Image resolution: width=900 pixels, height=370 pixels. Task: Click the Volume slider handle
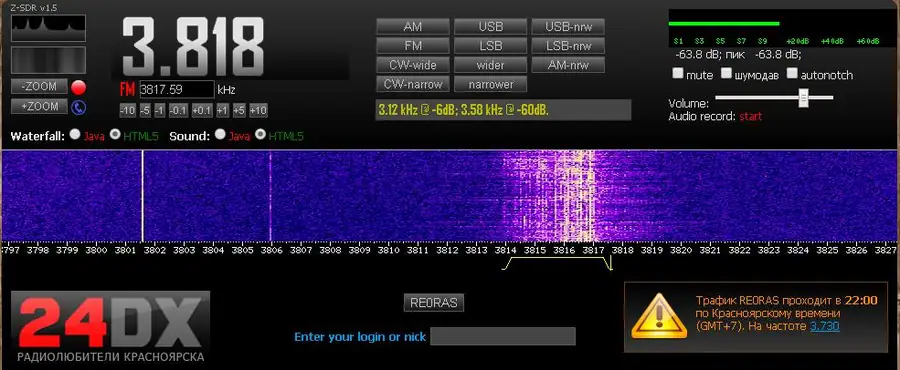[804, 98]
